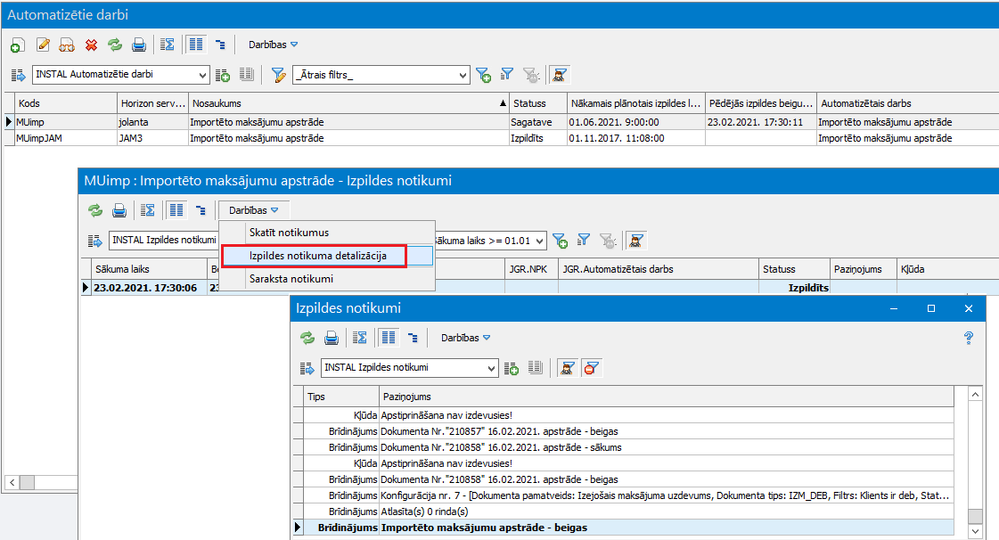Open the INSTAL Izpildes notikumi dropdown in popup
Screen dimensions: 999x540
click(491, 368)
